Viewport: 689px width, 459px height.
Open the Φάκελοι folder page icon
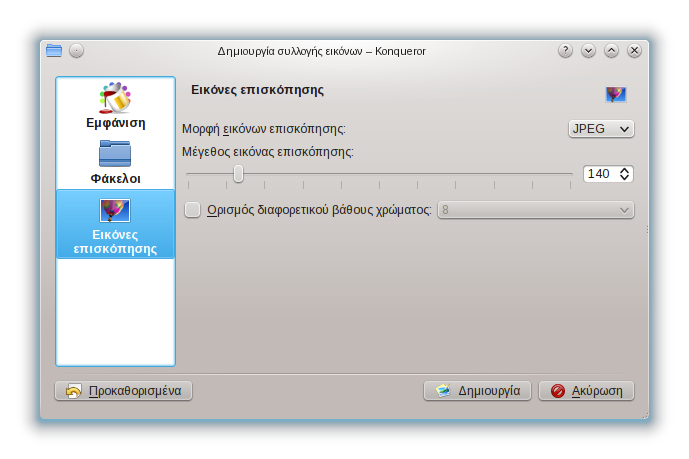click(x=116, y=153)
